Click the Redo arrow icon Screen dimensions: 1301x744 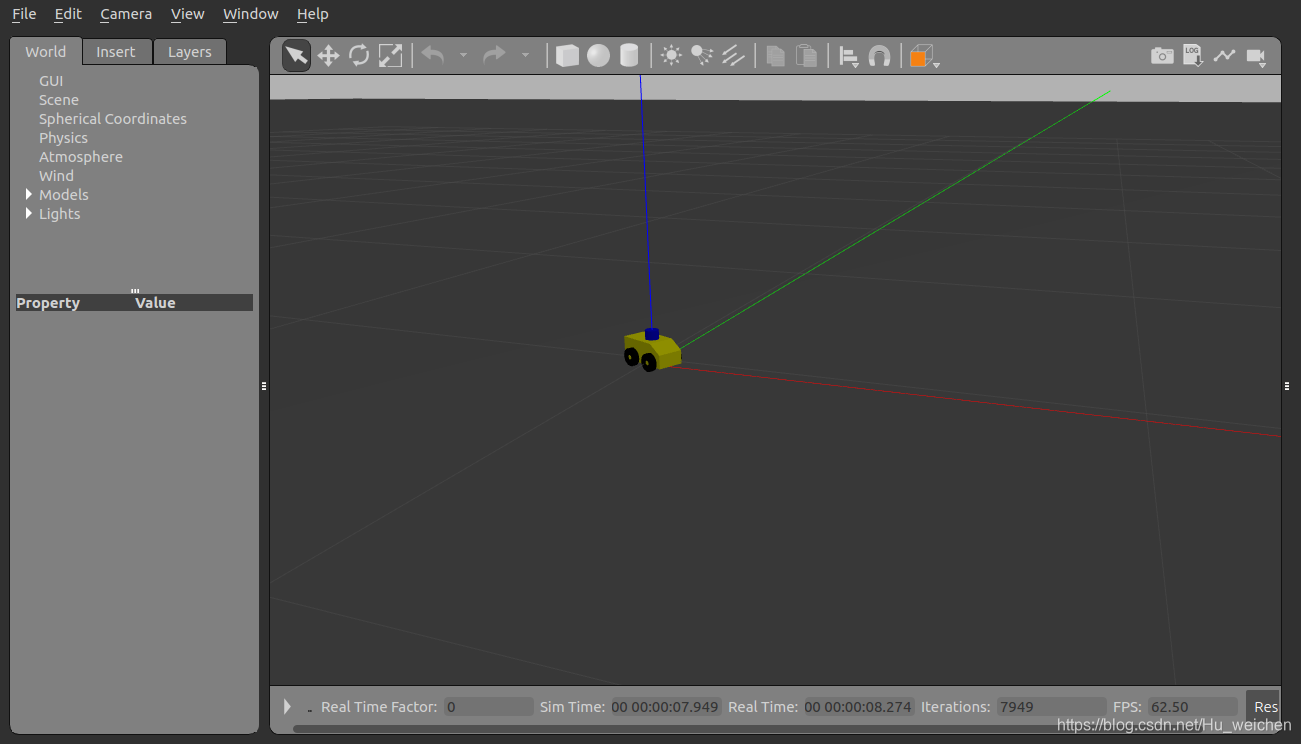tap(495, 56)
